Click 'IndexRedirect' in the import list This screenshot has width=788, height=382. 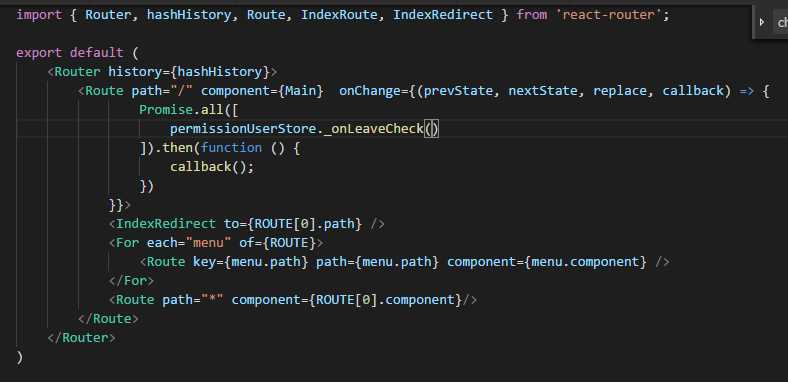pos(443,15)
